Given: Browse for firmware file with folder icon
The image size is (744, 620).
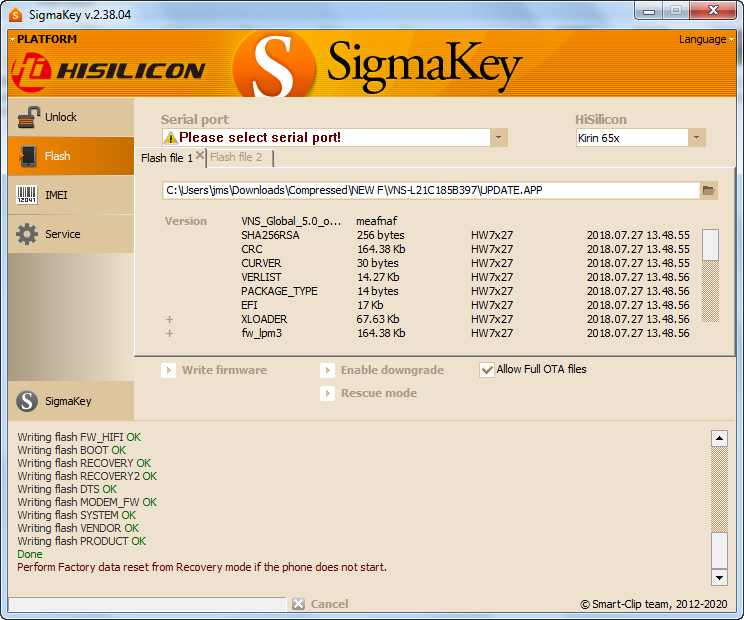Looking at the screenshot, I should coord(708,190).
